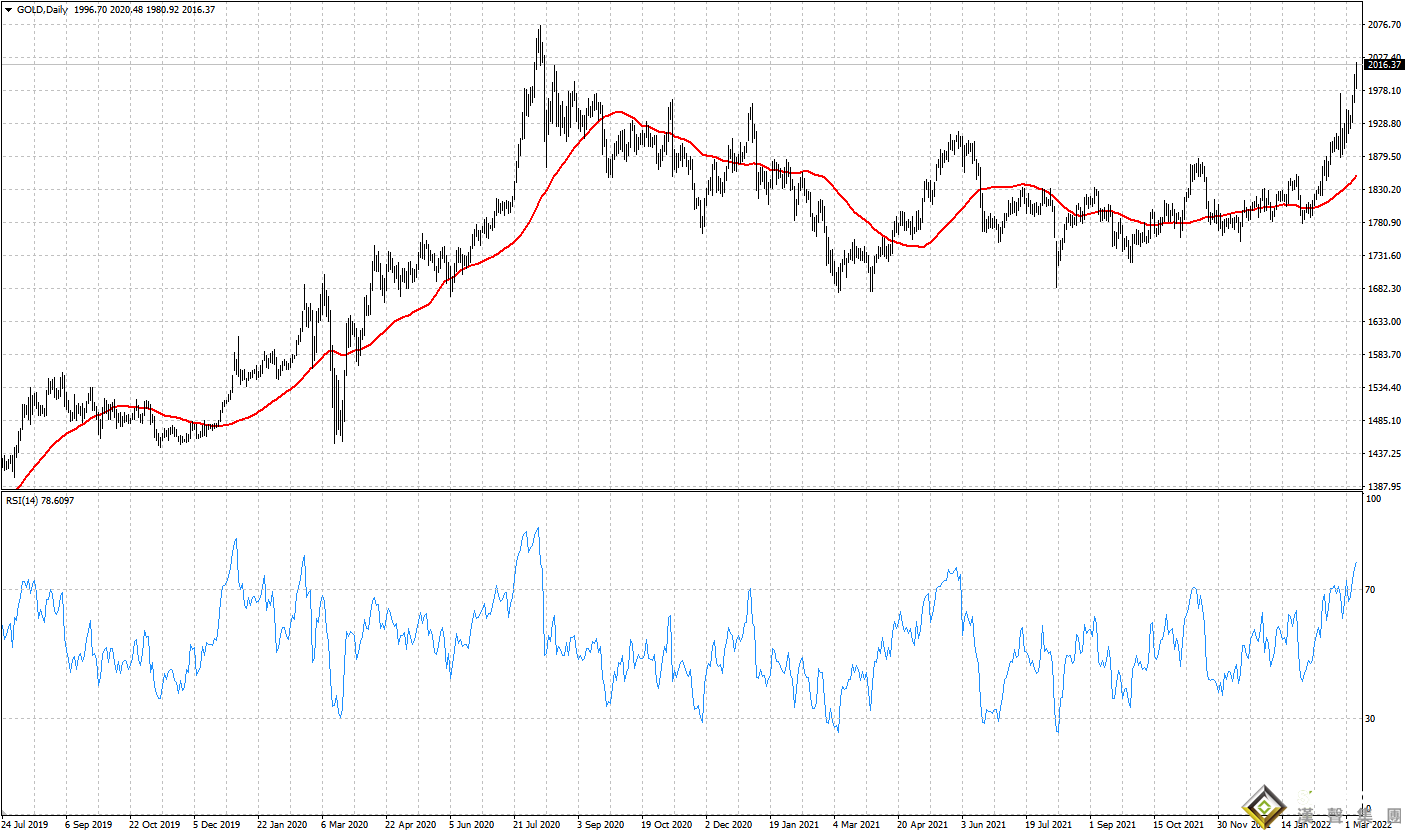Click the 24 Jul 2019 date label
Screen dimensions: 1406x835
[x=24, y=825]
